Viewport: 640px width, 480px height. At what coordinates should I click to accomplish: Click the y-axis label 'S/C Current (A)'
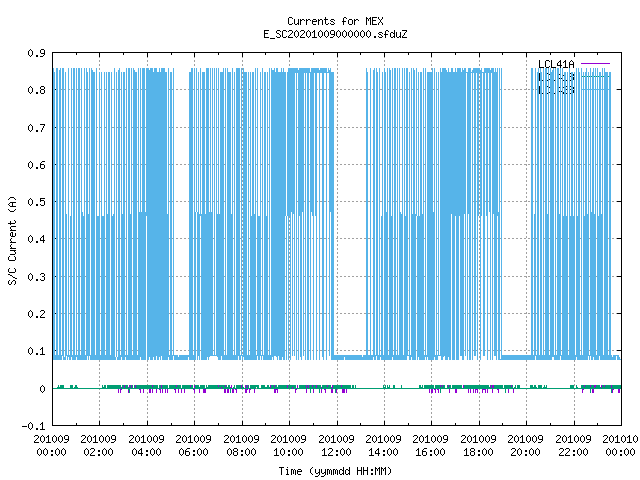[x=12, y=241]
